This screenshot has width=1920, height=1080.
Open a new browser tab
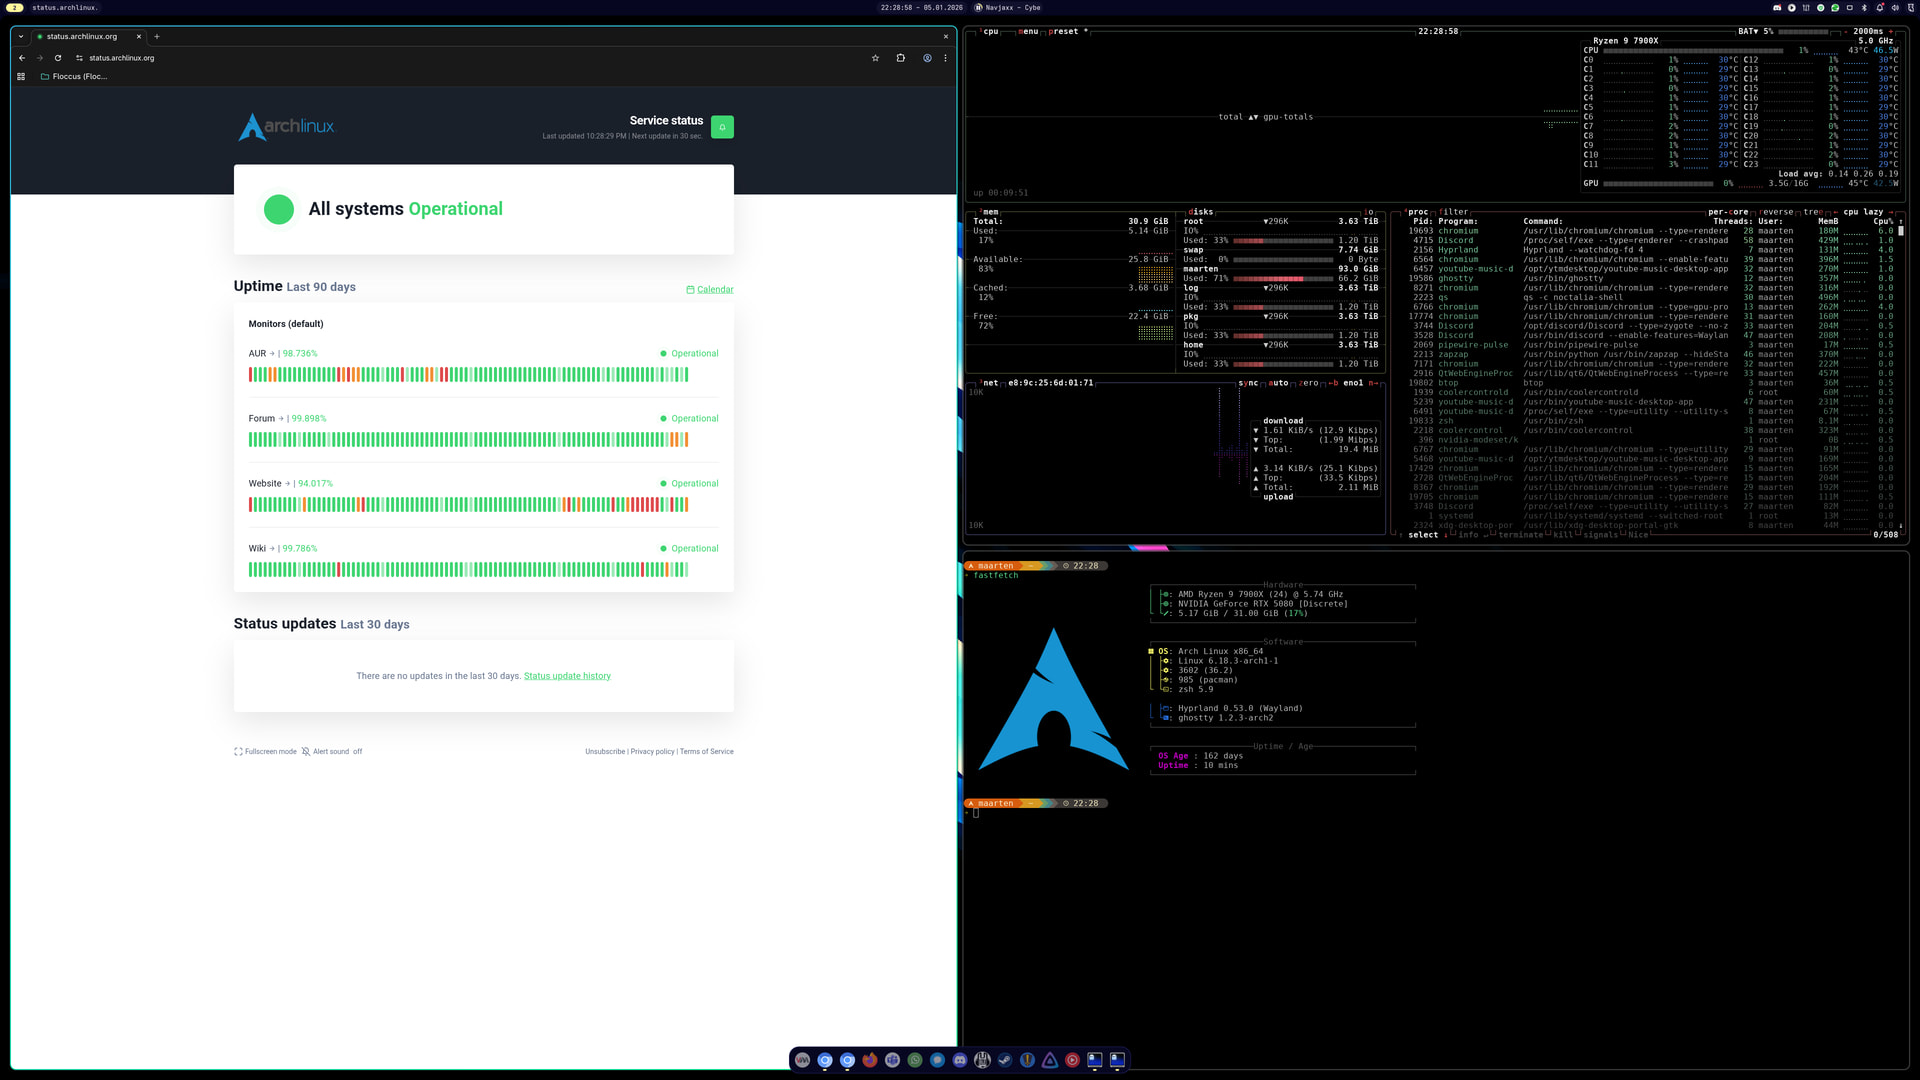[x=157, y=37]
